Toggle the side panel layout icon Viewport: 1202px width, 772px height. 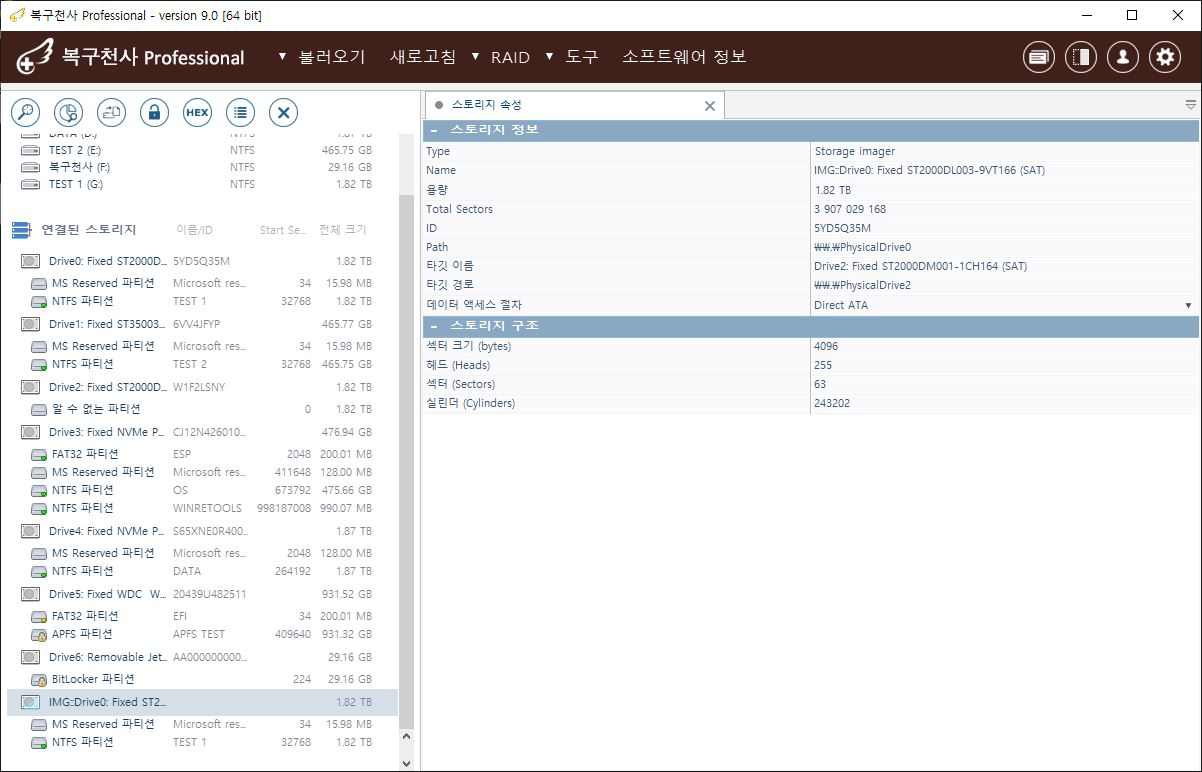(1080, 57)
